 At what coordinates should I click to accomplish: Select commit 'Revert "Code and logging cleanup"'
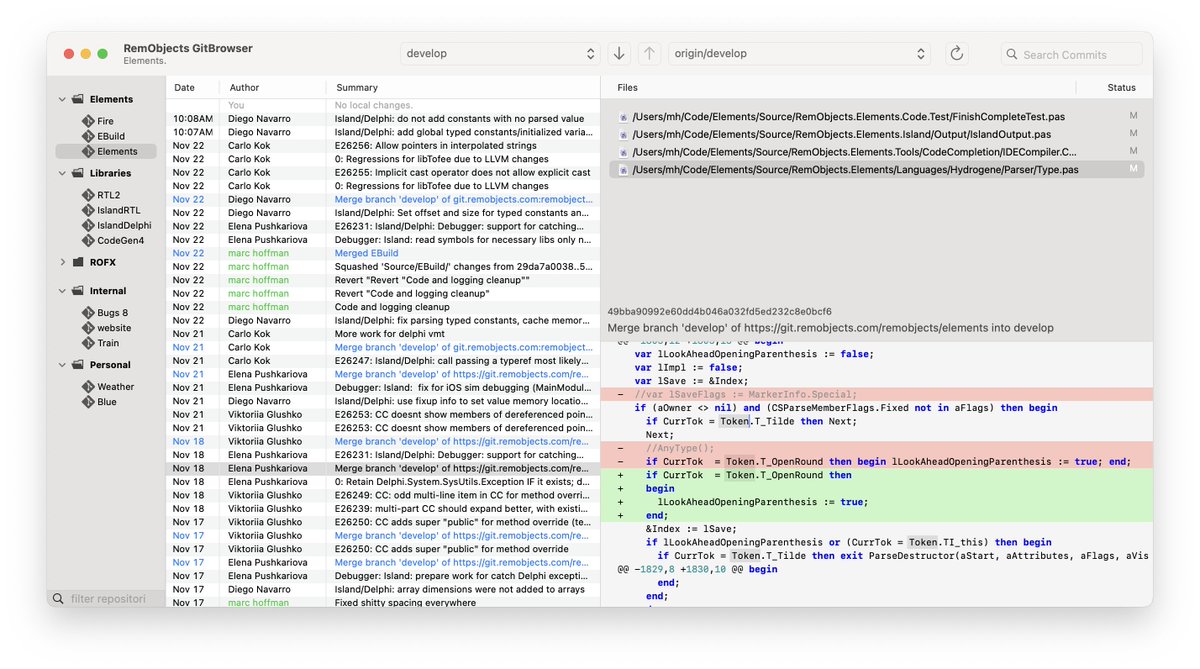pos(383,293)
